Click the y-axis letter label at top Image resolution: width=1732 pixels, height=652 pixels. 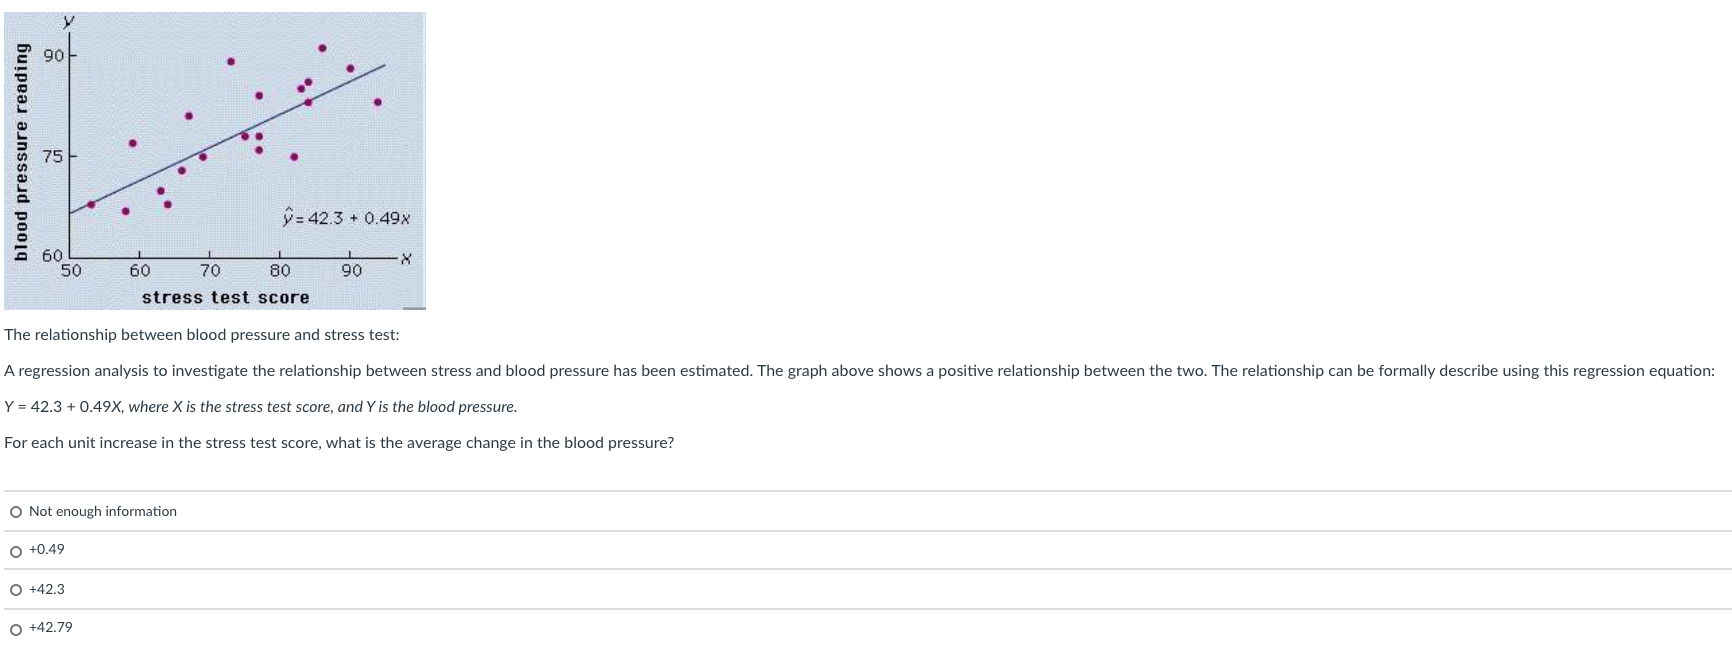click(x=69, y=20)
